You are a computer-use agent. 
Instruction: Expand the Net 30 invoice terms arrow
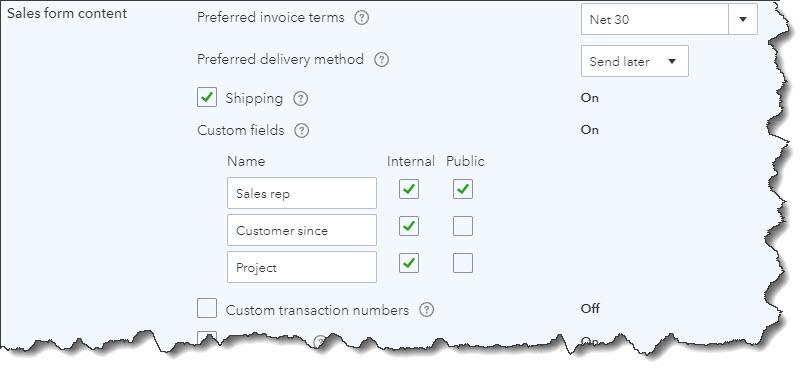[x=743, y=19]
